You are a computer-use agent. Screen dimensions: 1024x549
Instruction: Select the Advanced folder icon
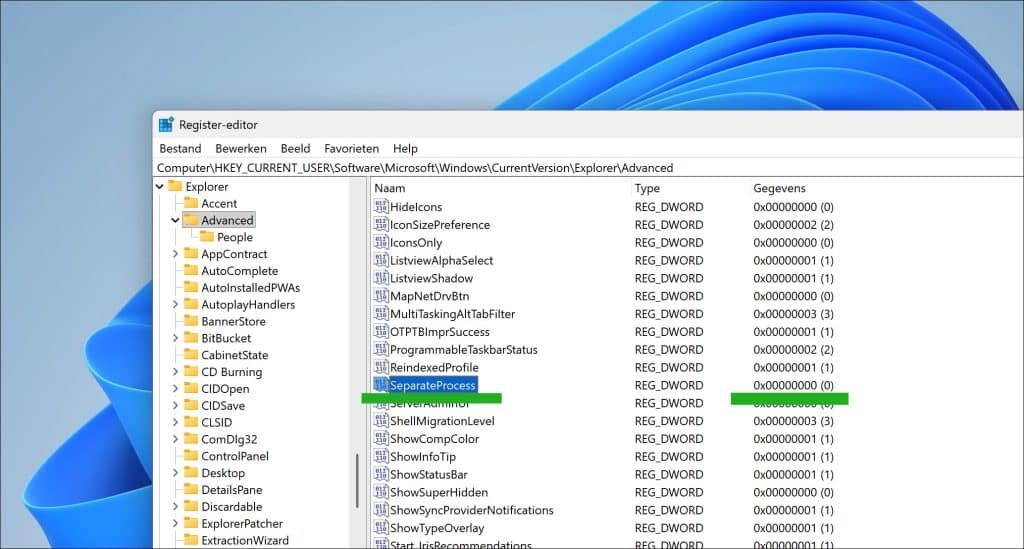(191, 220)
